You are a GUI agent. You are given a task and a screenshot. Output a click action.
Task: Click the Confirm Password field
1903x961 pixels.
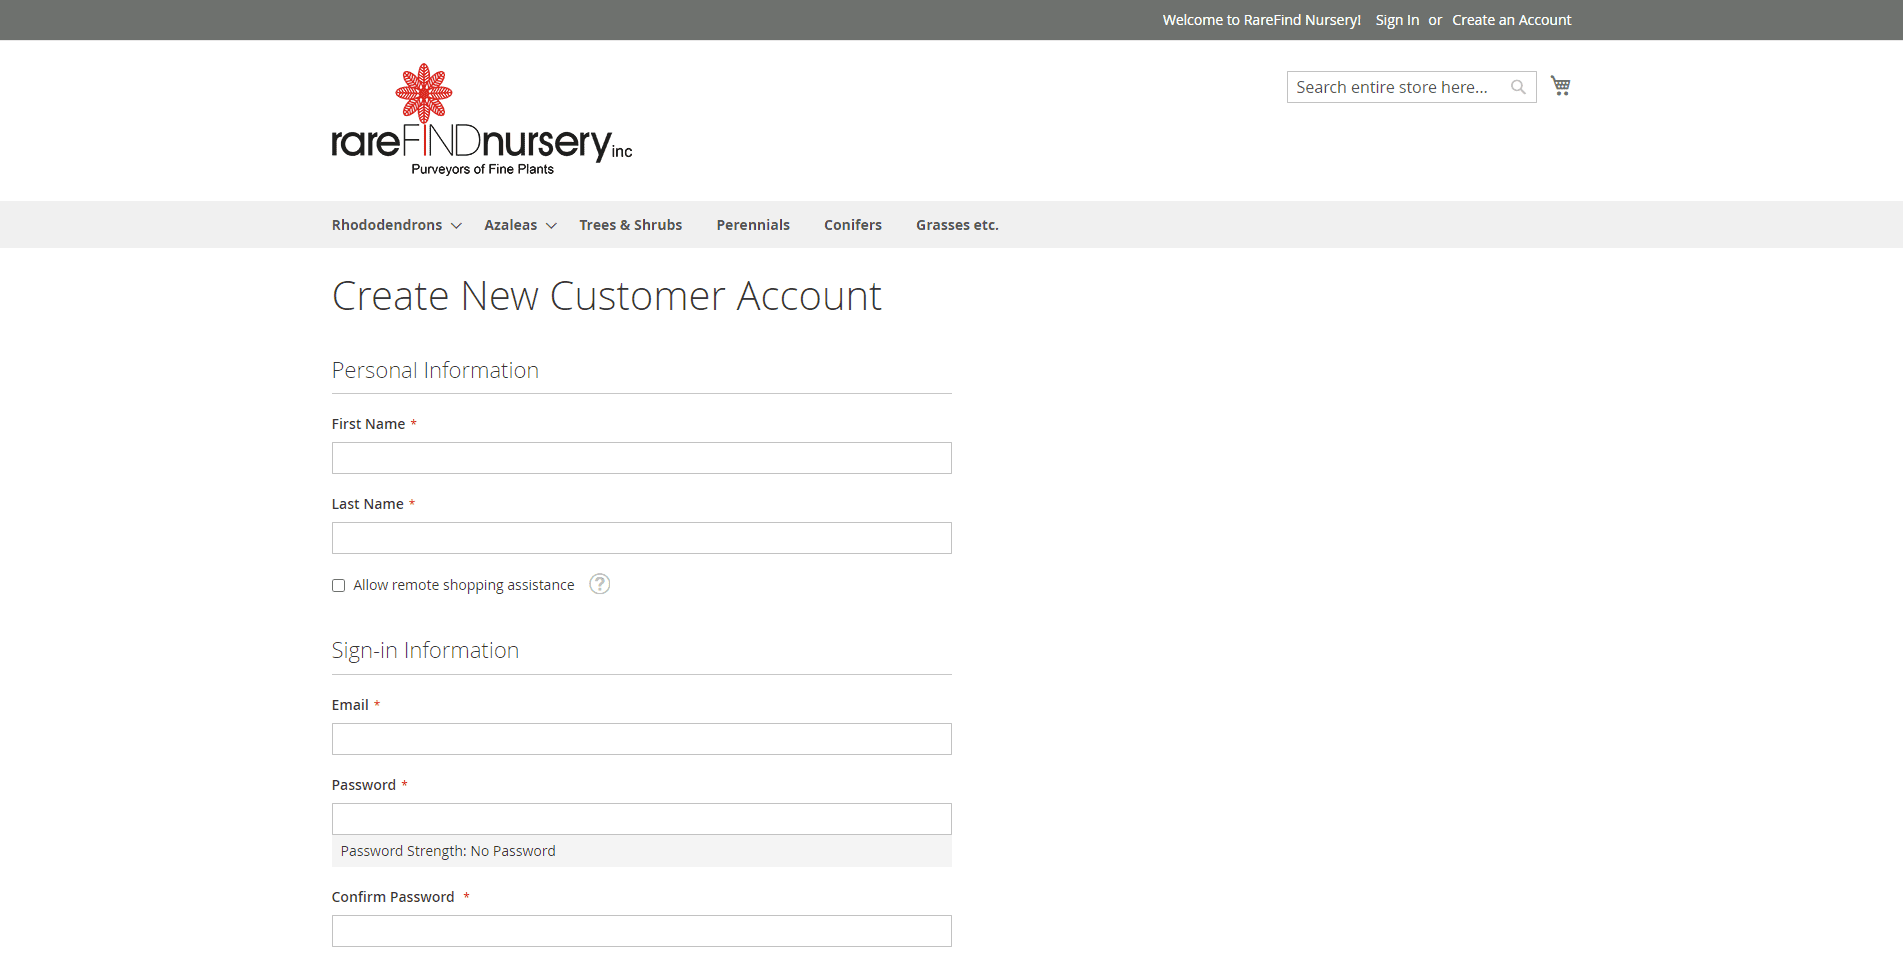coord(641,931)
